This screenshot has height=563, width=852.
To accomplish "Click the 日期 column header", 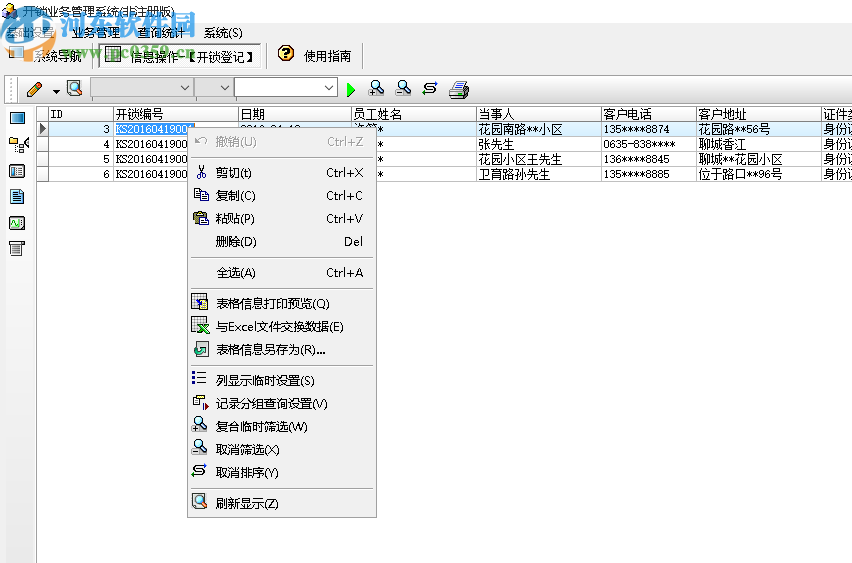I will 295,114.
